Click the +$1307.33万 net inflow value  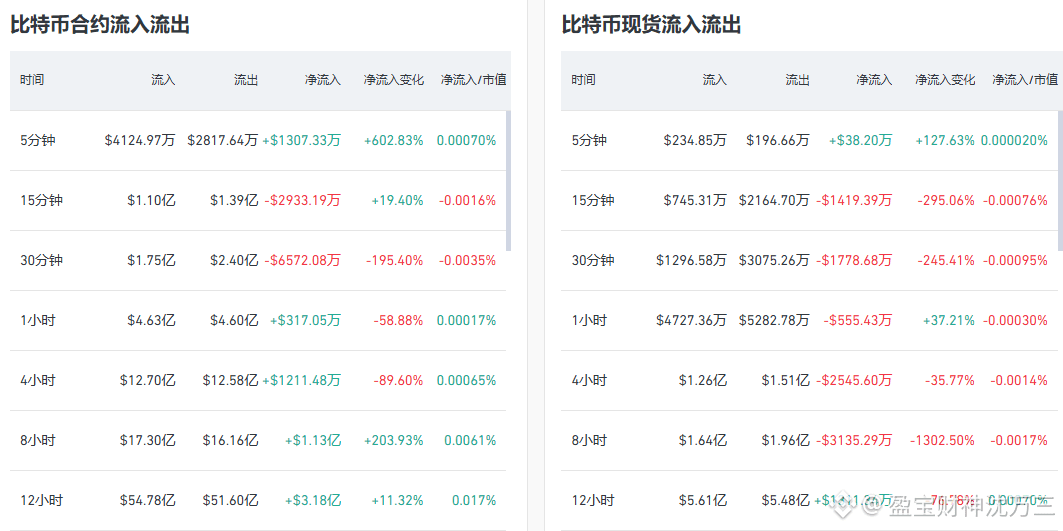(302, 141)
